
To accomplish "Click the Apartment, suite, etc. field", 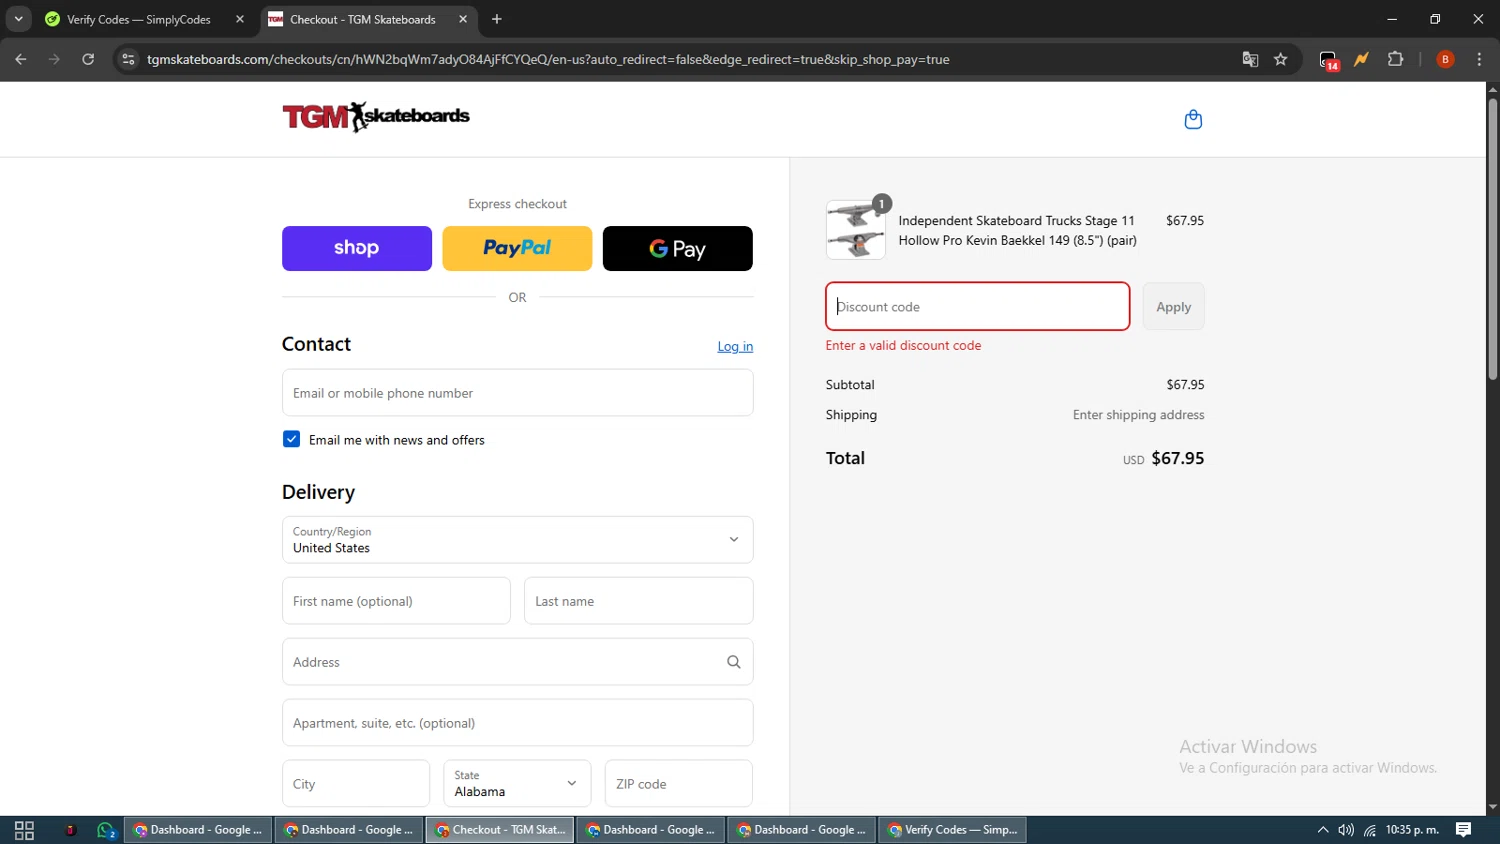I will tap(518, 723).
